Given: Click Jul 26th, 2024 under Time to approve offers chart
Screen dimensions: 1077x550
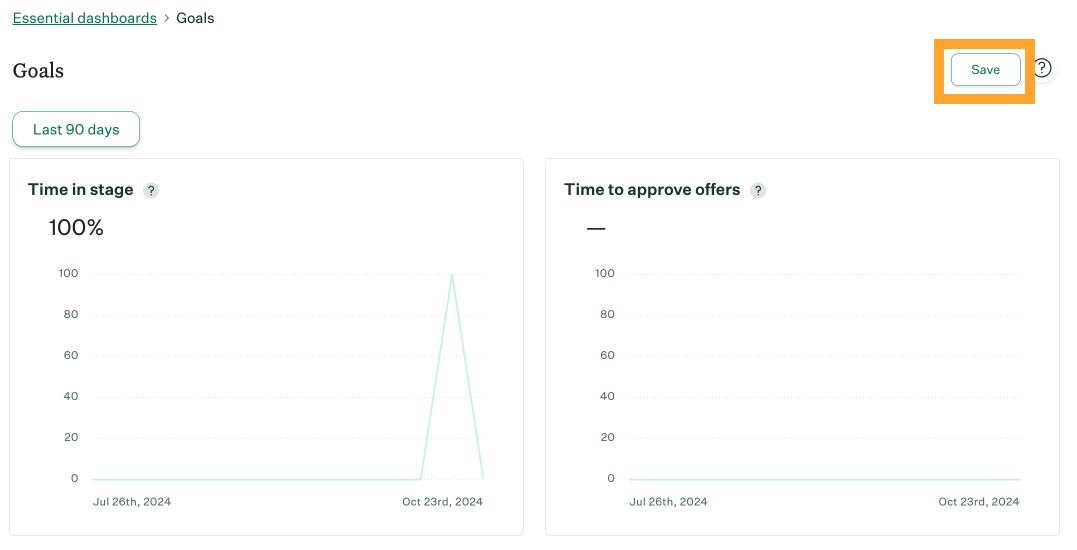Looking at the screenshot, I should pos(668,502).
